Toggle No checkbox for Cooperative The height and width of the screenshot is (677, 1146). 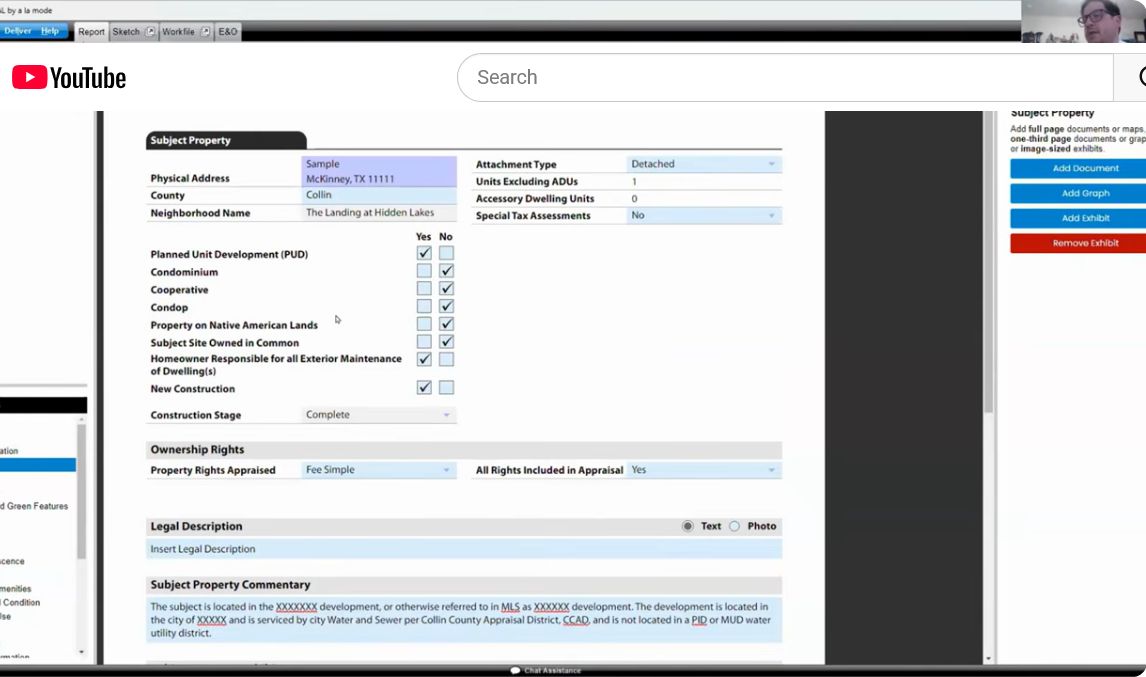[x=446, y=288]
